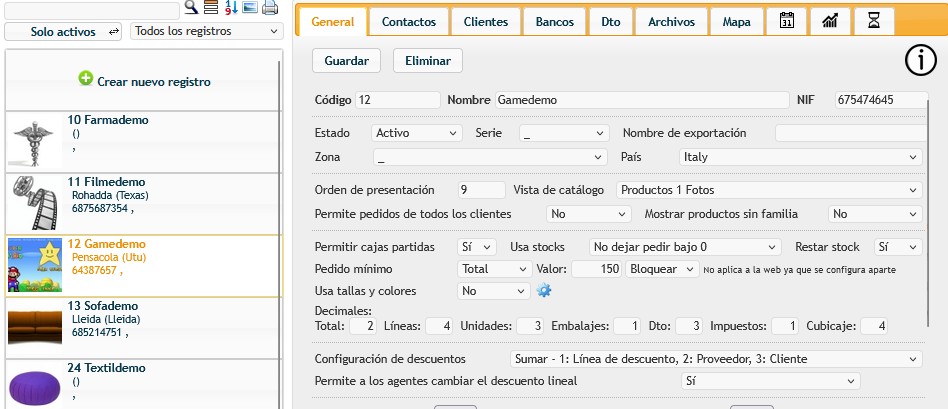Open Mostrar productos sin familia dropdown

click(x=875, y=214)
